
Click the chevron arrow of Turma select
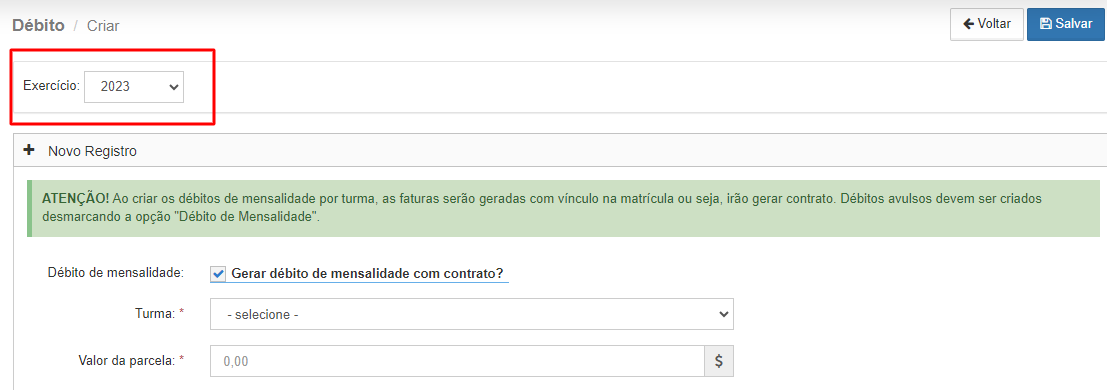pos(722,314)
